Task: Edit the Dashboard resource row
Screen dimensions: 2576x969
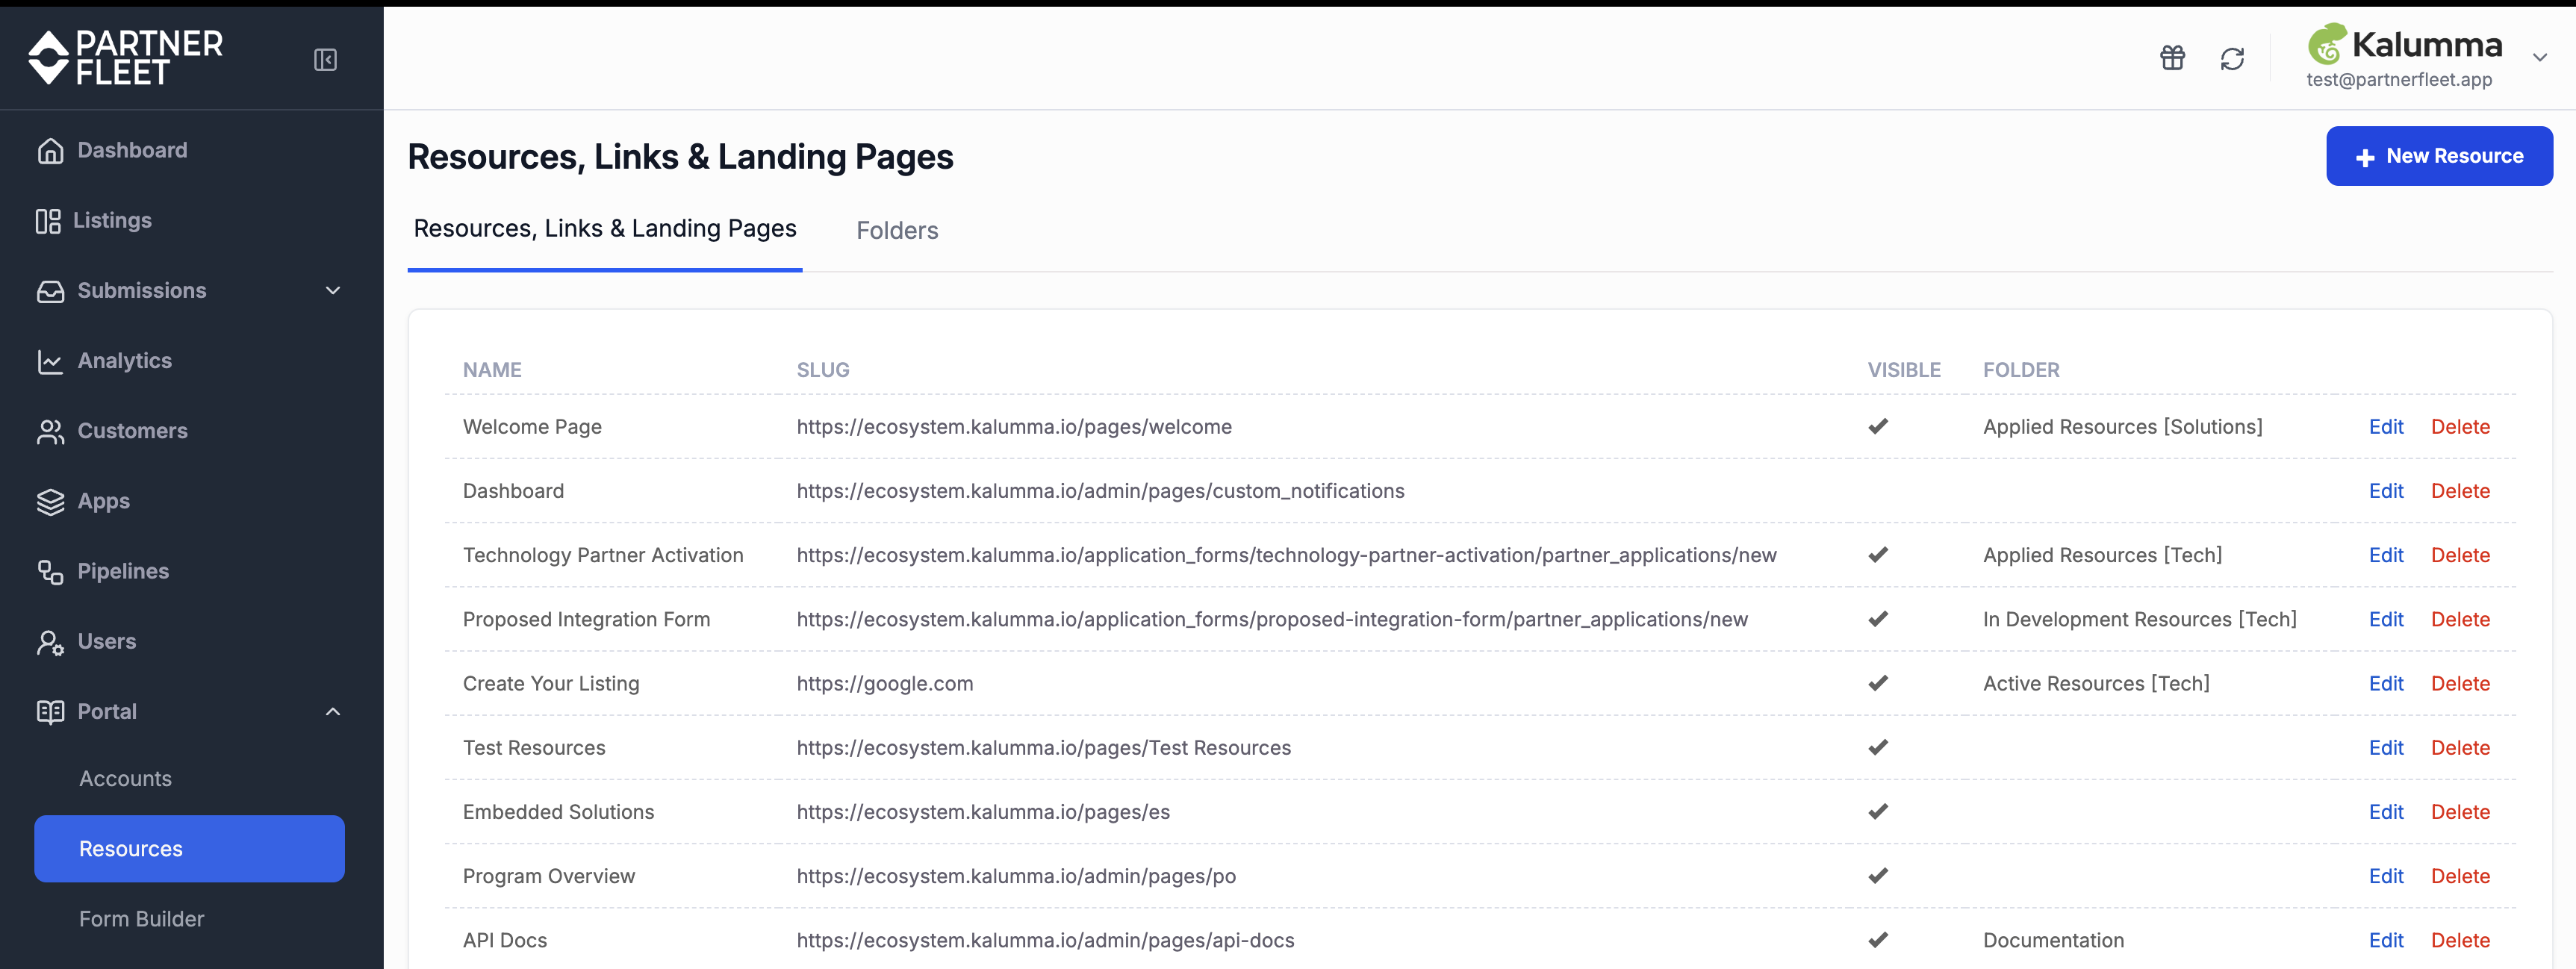Action: pos(2385,491)
